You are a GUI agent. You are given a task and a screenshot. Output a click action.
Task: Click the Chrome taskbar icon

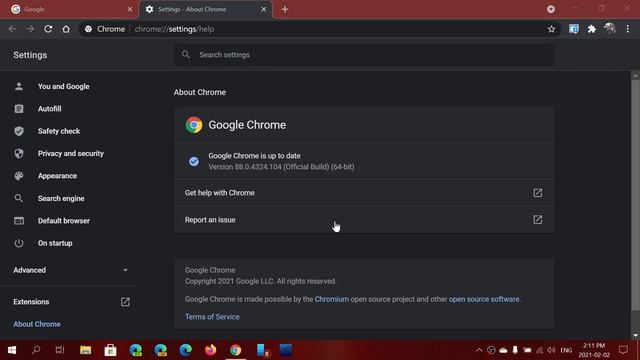click(236, 350)
